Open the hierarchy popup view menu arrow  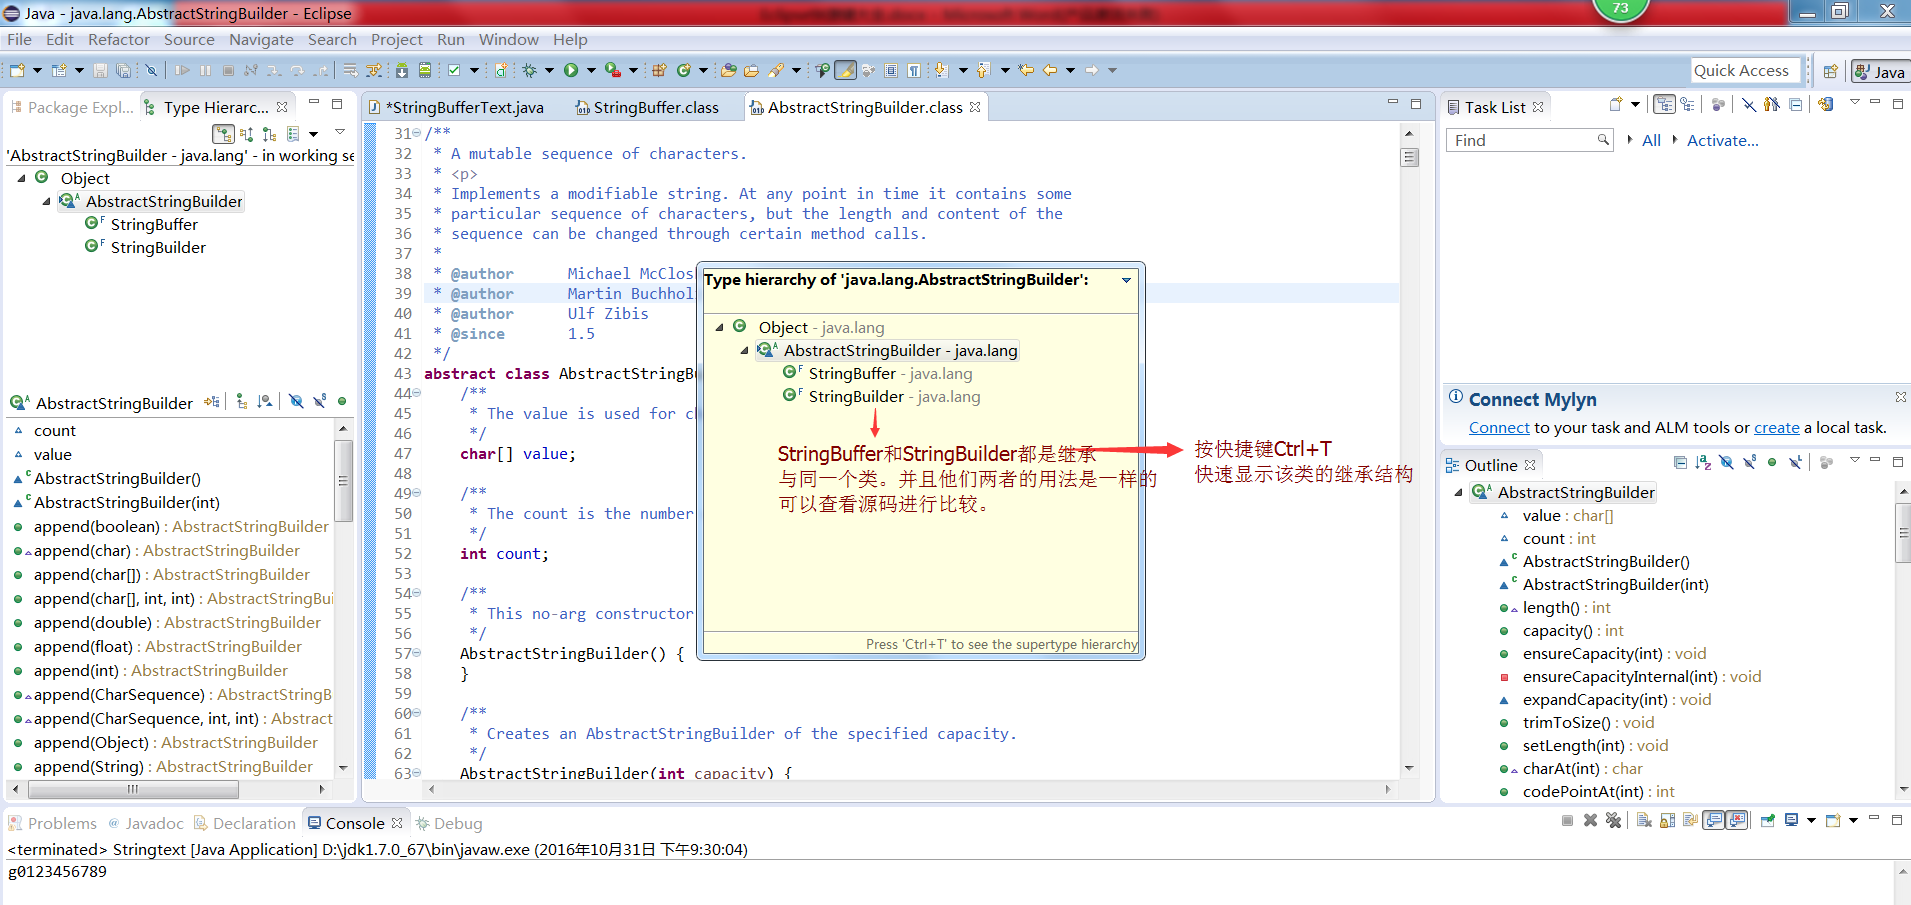point(1126,280)
